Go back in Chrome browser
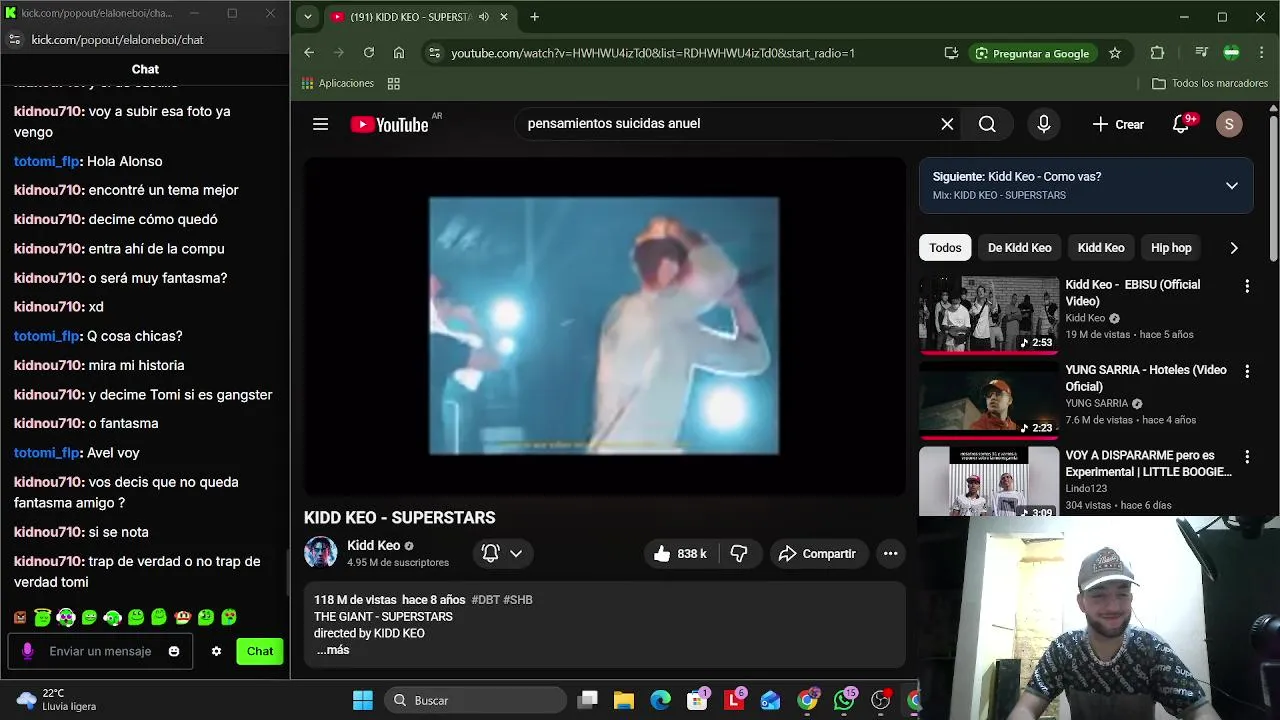1280x720 pixels. point(308,53)
